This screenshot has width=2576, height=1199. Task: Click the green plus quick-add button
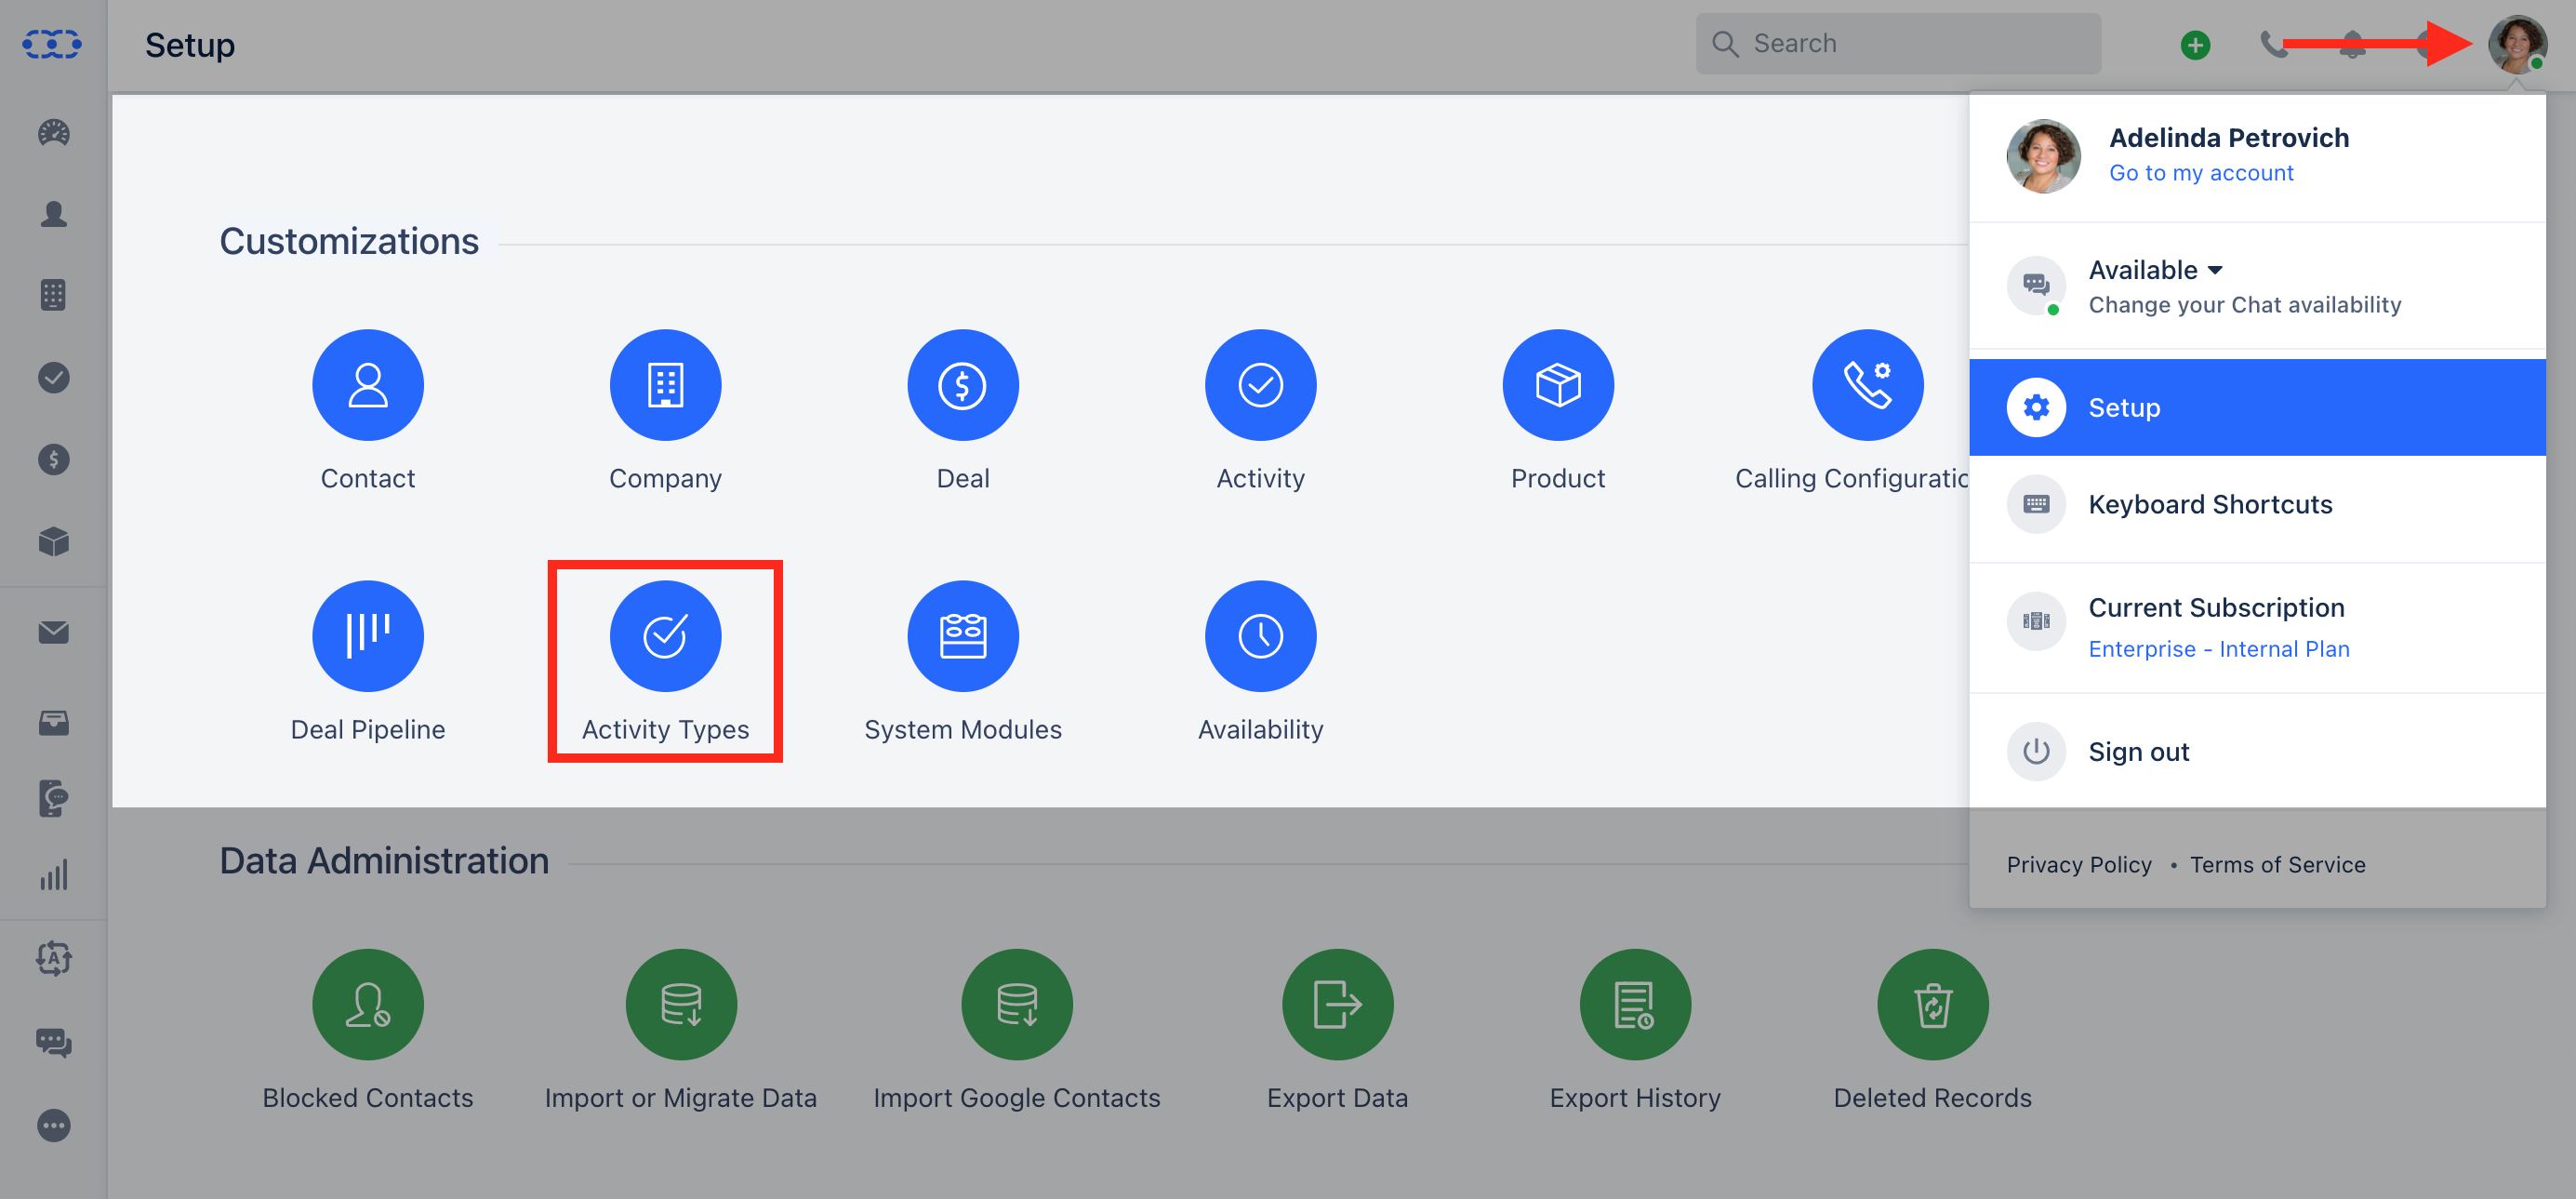tap(2195, 44)
